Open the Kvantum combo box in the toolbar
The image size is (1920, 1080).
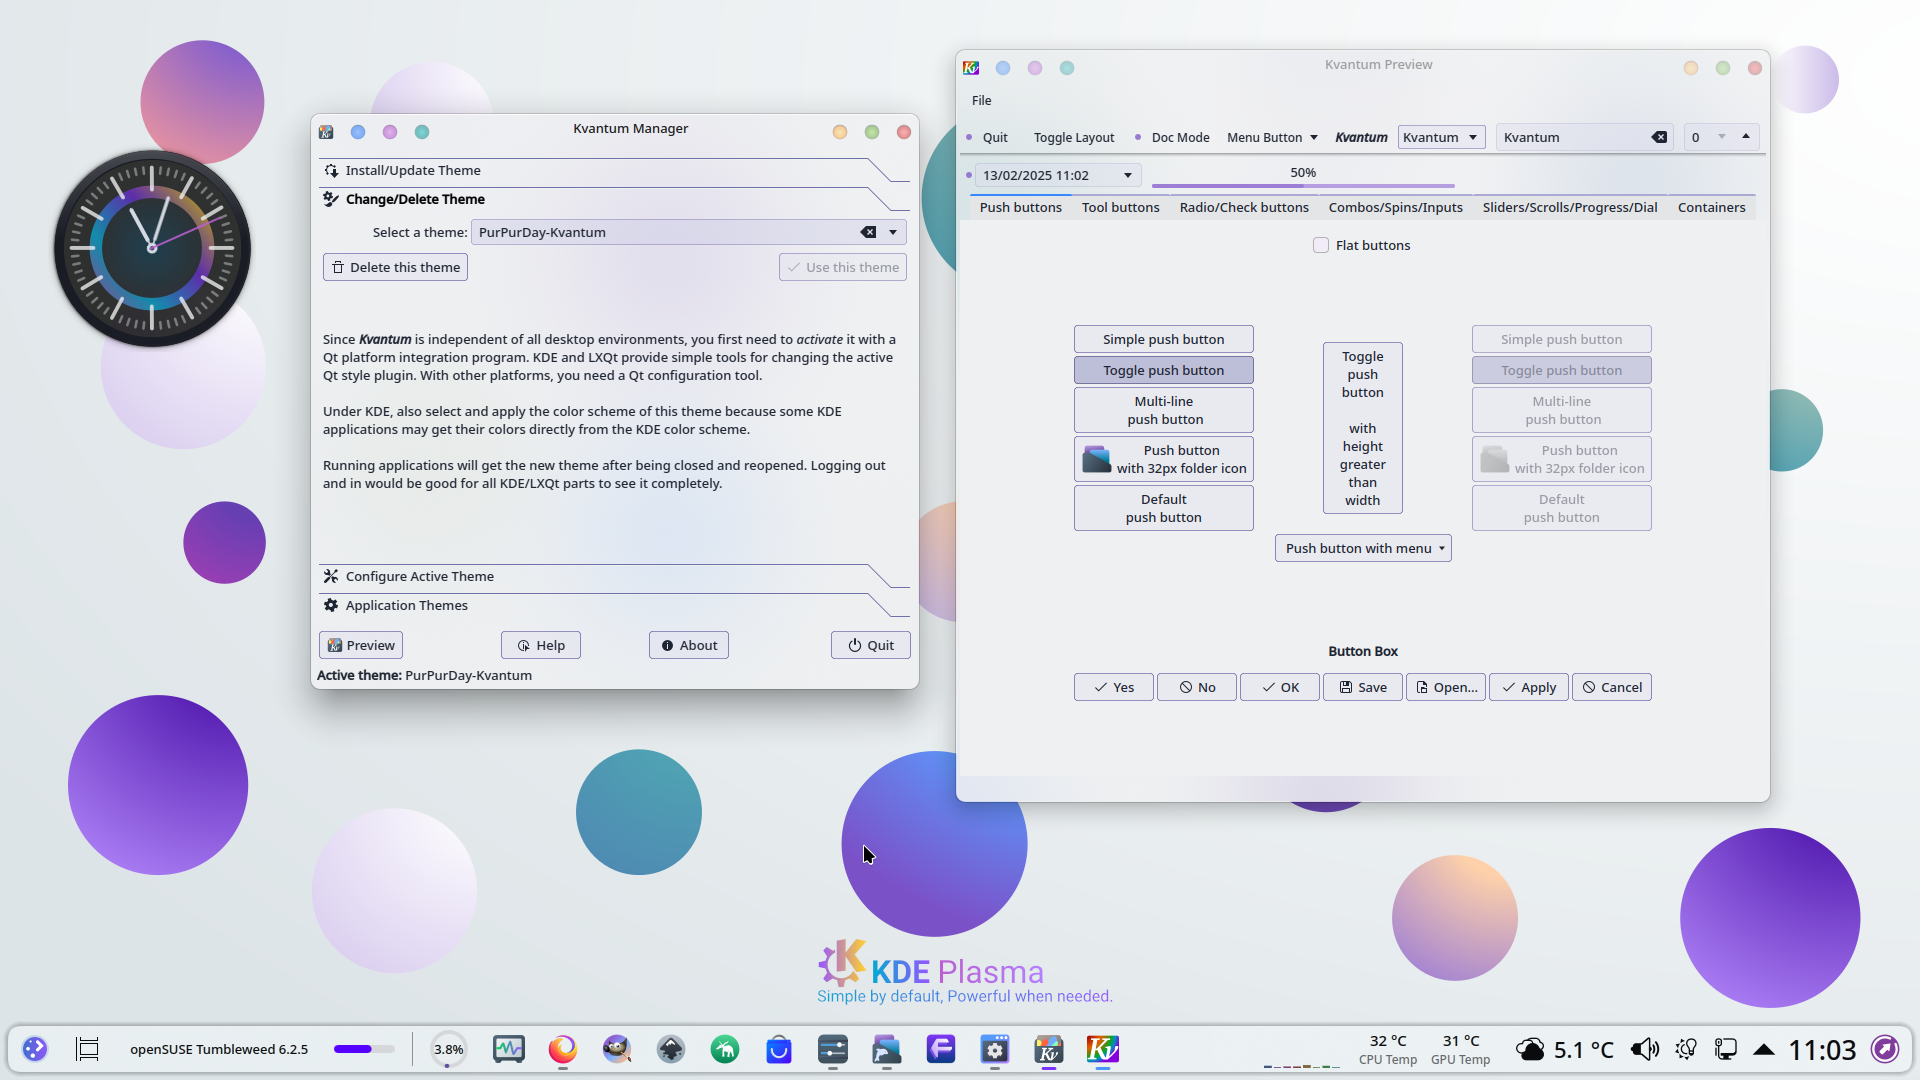click(1441, 137)
